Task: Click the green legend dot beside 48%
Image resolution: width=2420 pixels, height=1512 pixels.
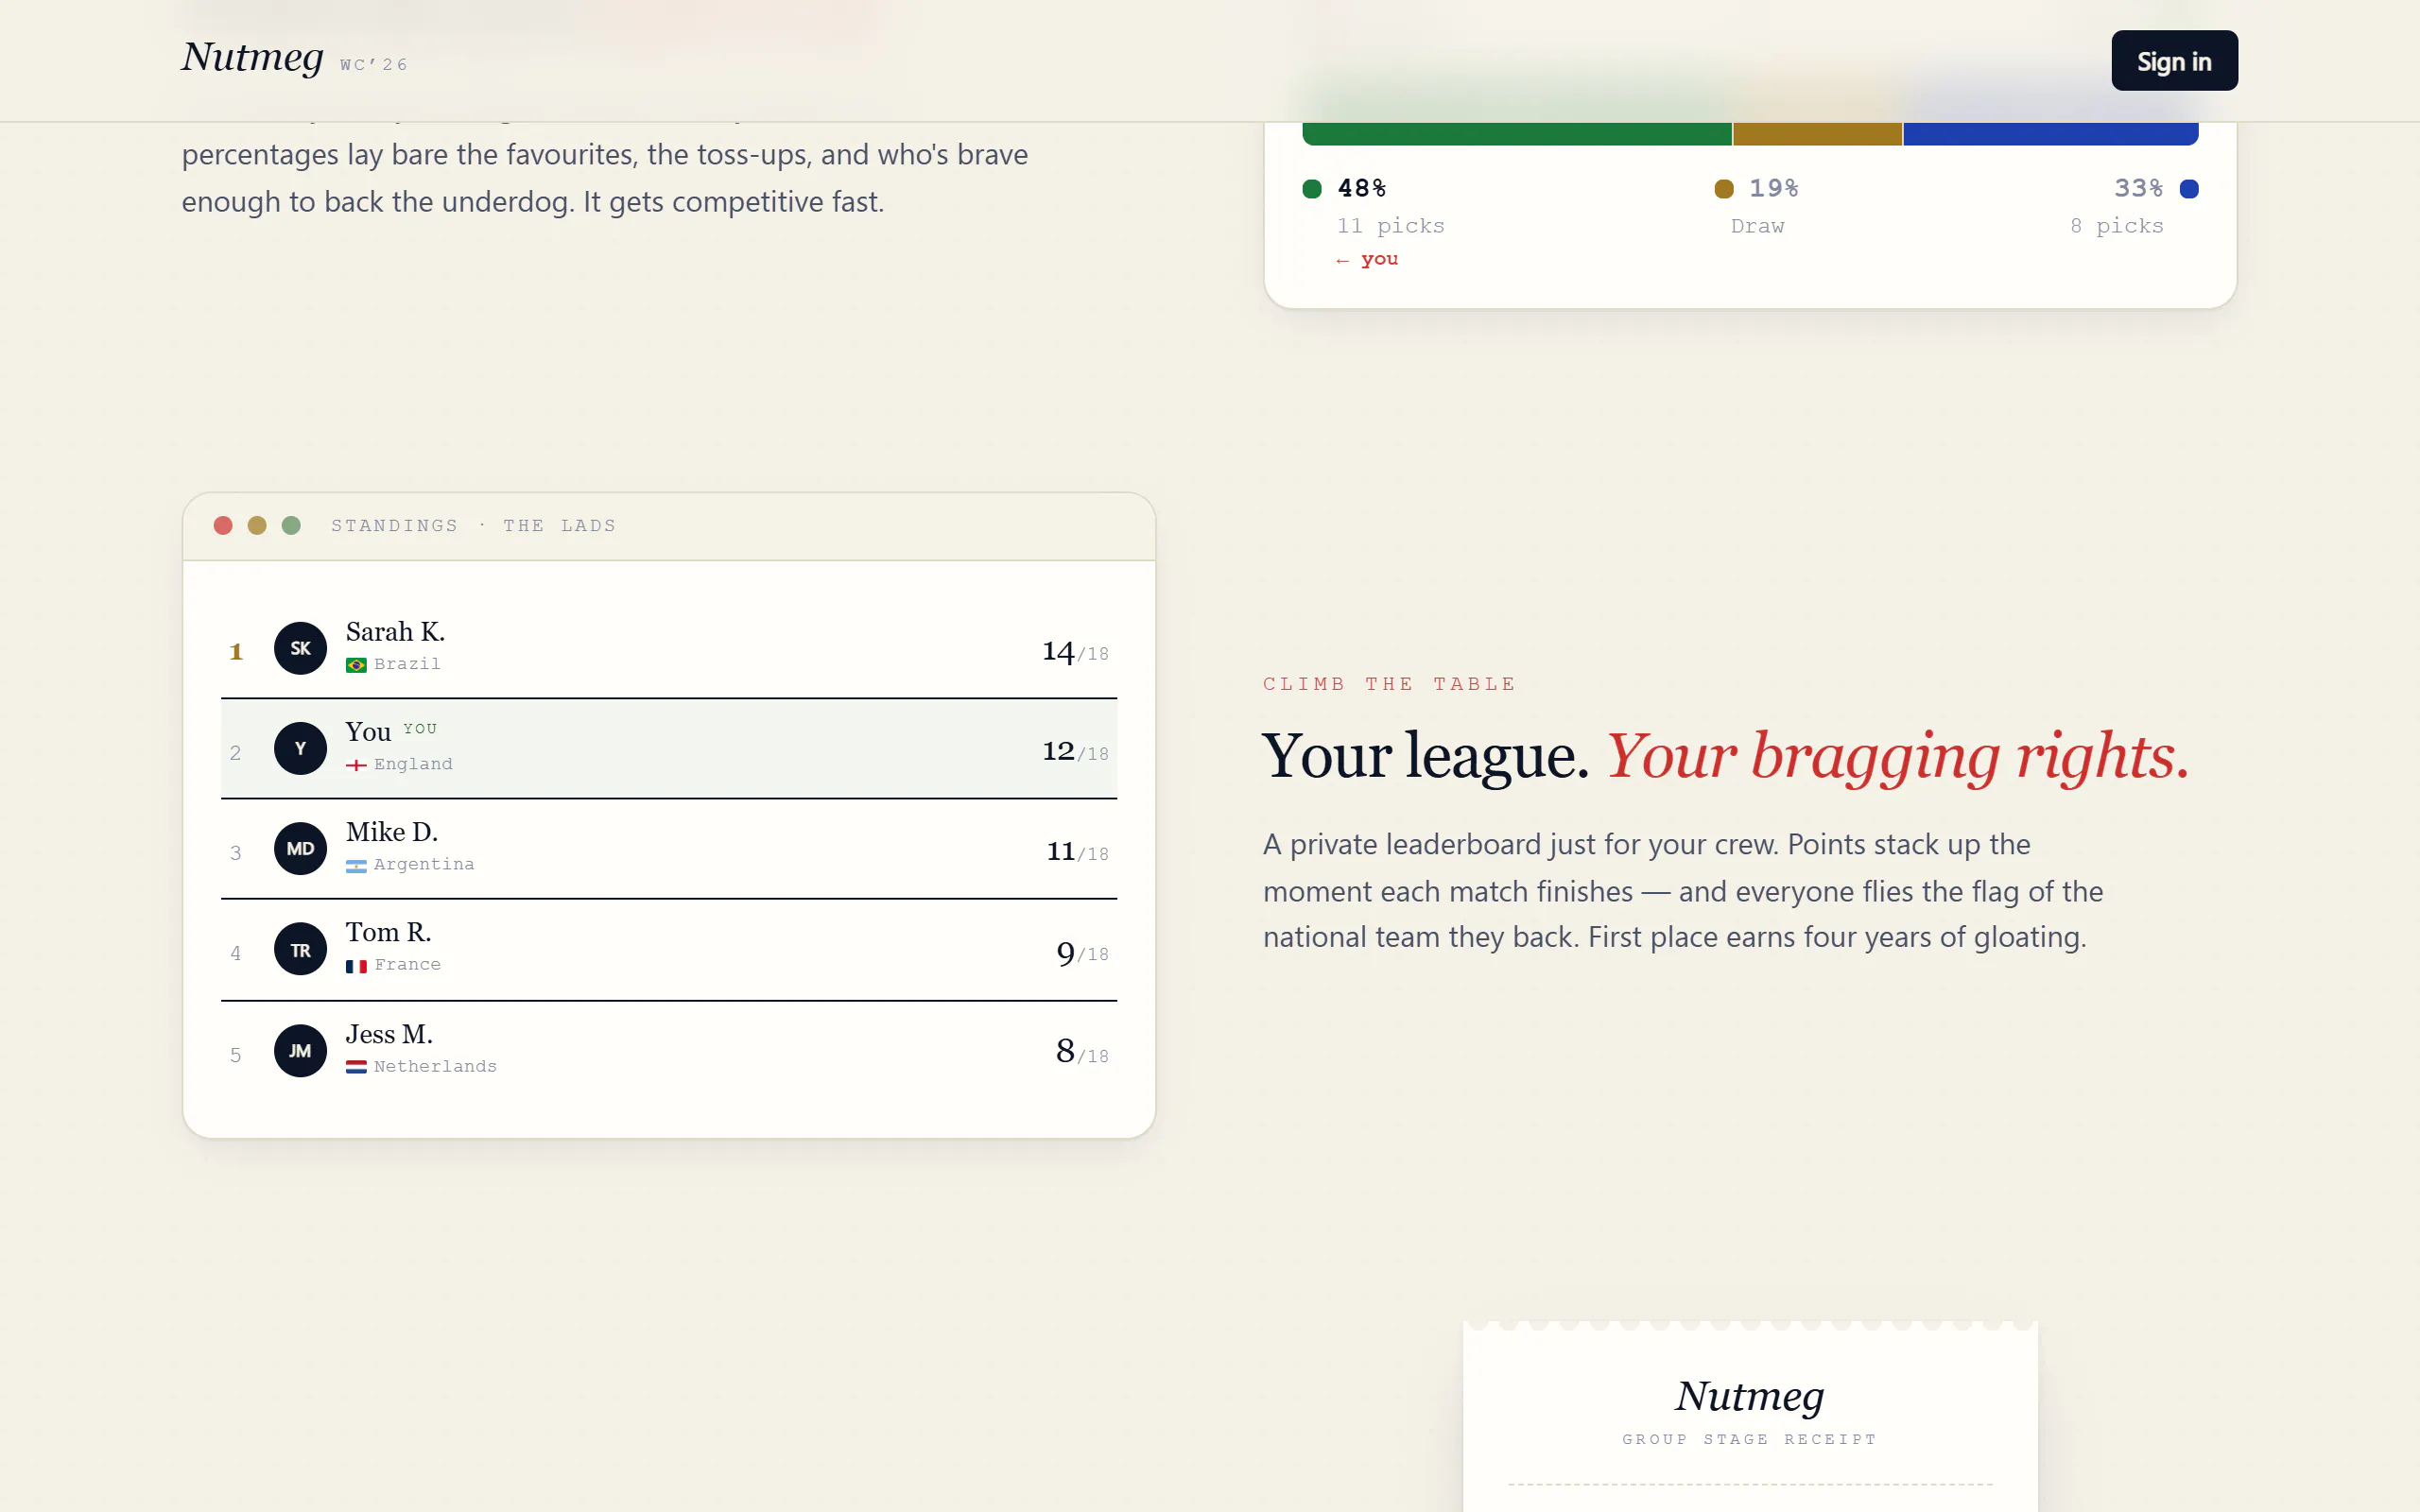Action: [x=1312, y=189]
